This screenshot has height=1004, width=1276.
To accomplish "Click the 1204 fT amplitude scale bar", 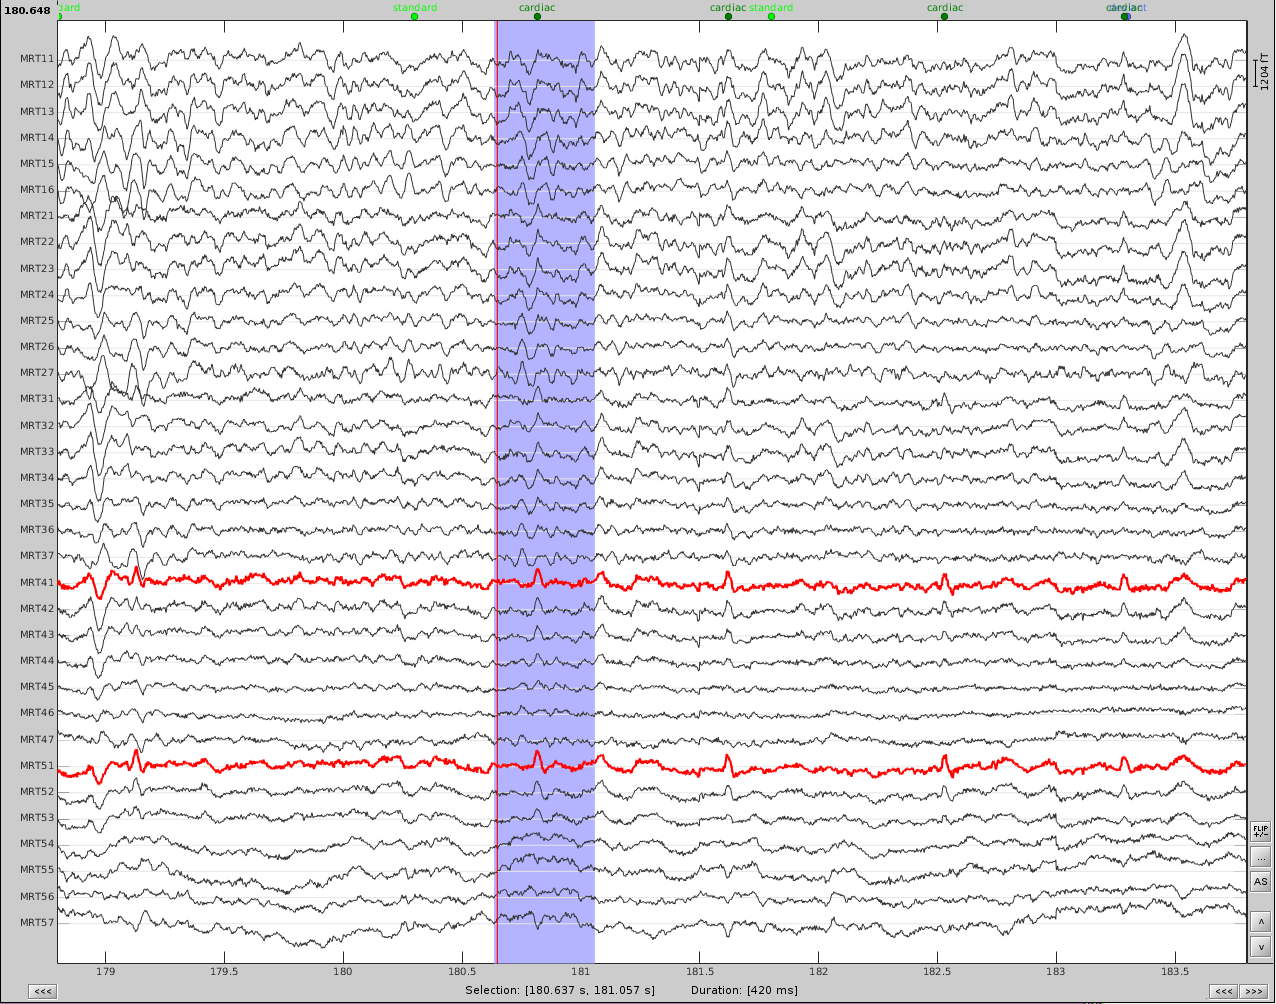I will [x=1255, y=74].
